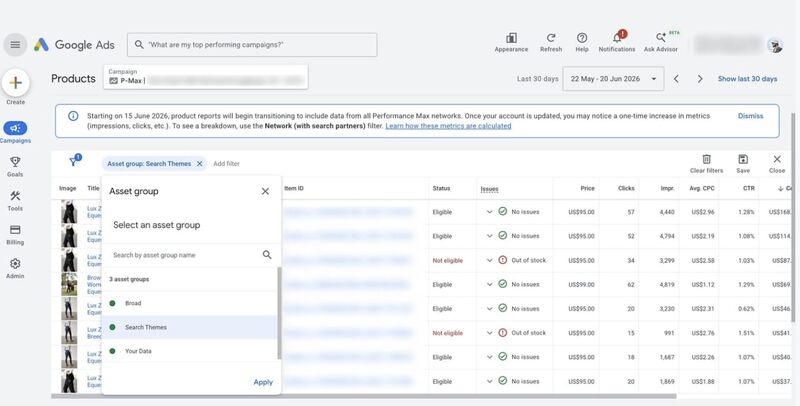This screenshot has height=406, width=800.
Task: Open the Billing sidebar section
Action: coord(15,235)
